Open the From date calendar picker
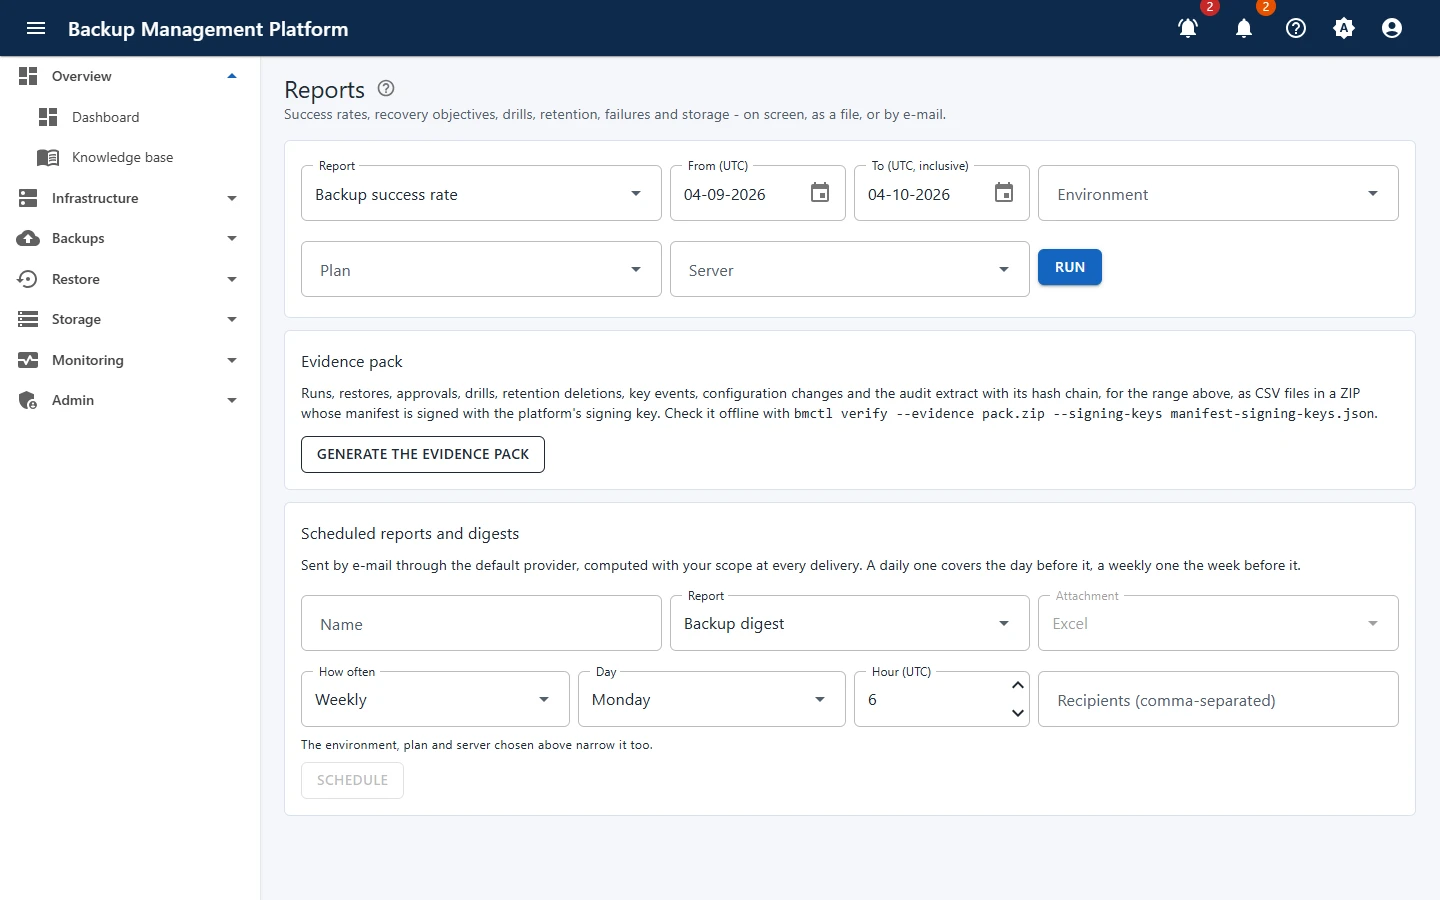This screenshot has width=1440, height=900. click(820, 193)
